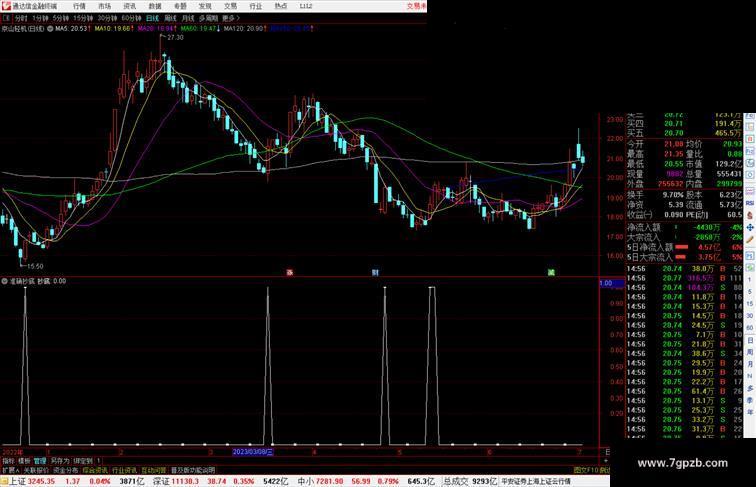Open the 数据 menu

click(155, 6)
